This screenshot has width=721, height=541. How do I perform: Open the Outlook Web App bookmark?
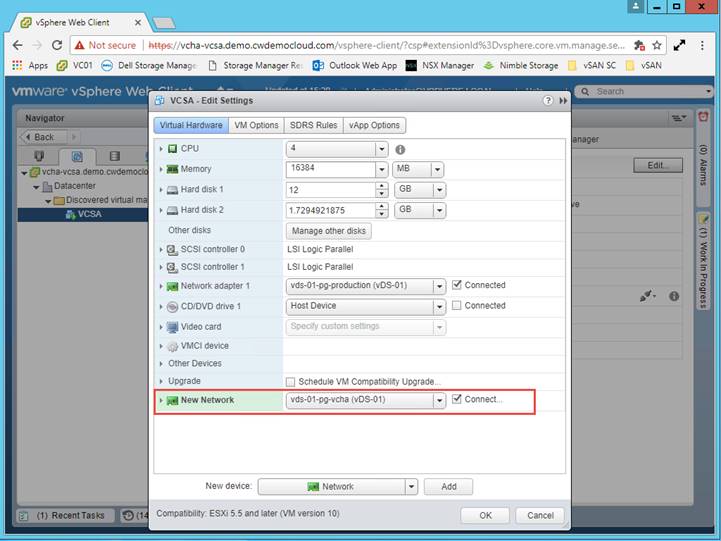point(355,65)
